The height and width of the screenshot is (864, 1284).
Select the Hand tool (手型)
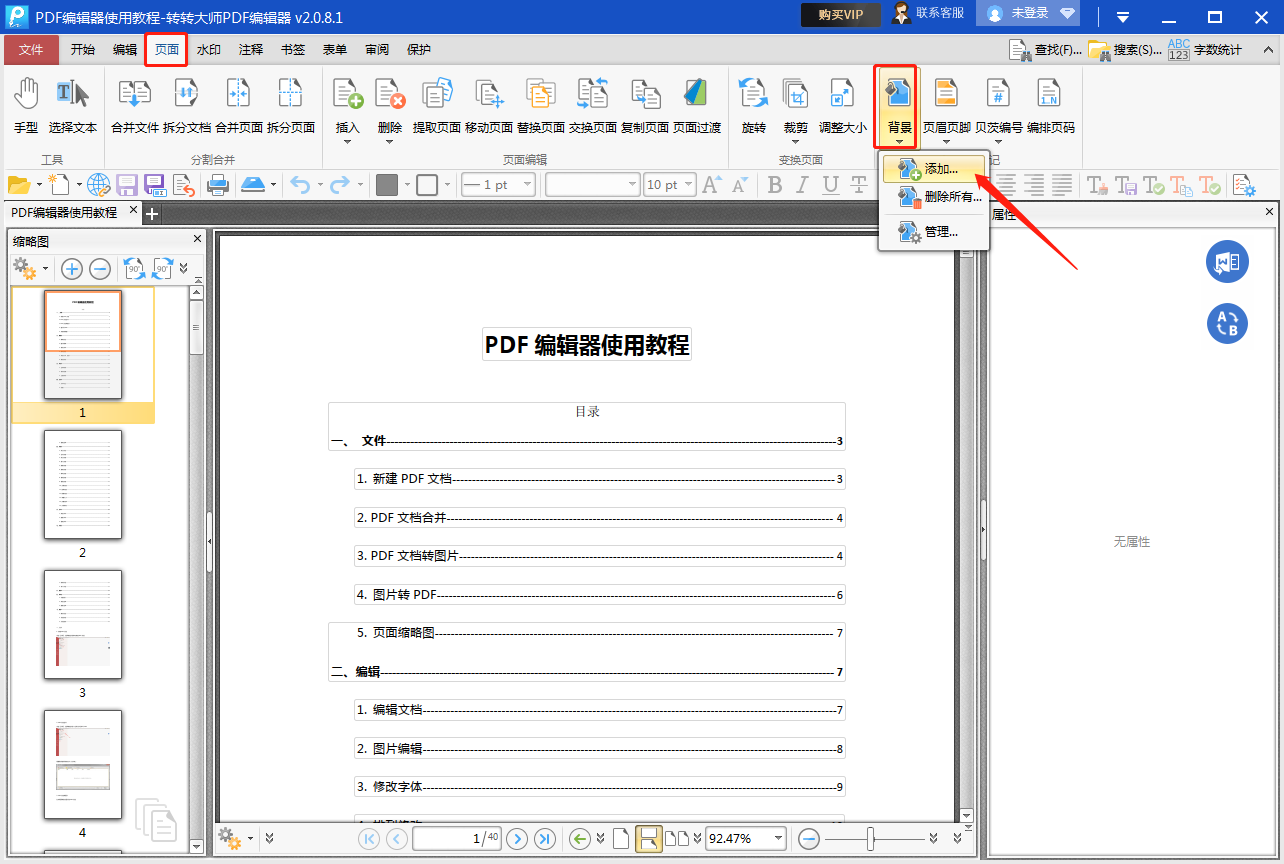[x=26, y=106]
